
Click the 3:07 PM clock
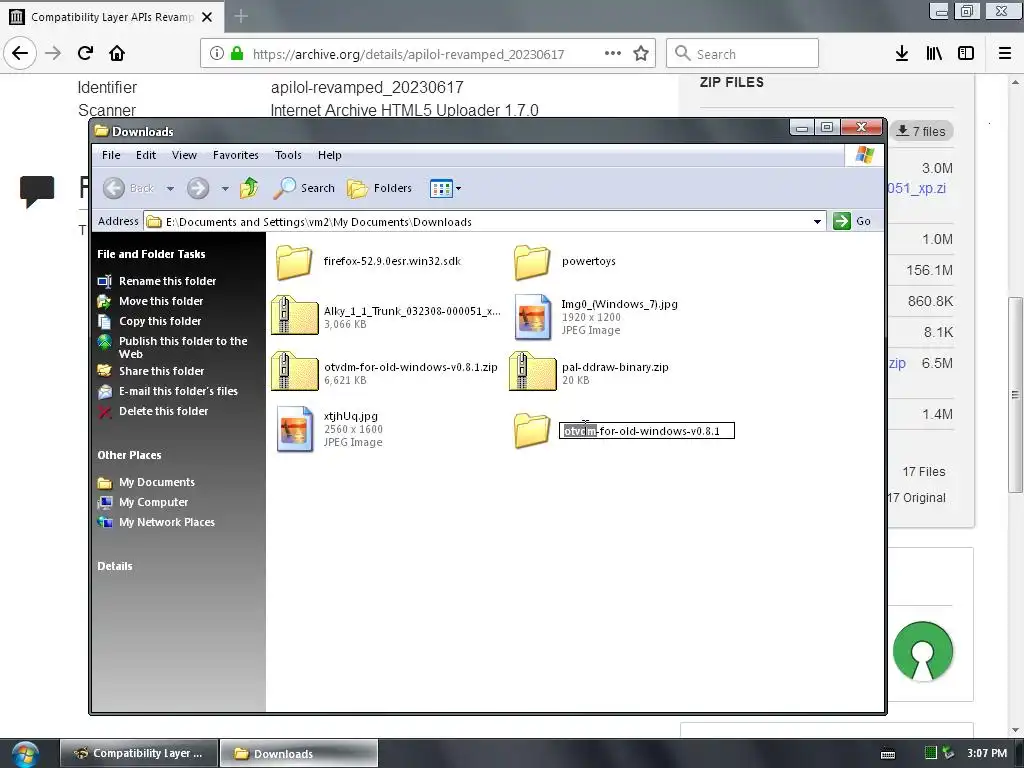pyautogui.click(x=987, y=753)
